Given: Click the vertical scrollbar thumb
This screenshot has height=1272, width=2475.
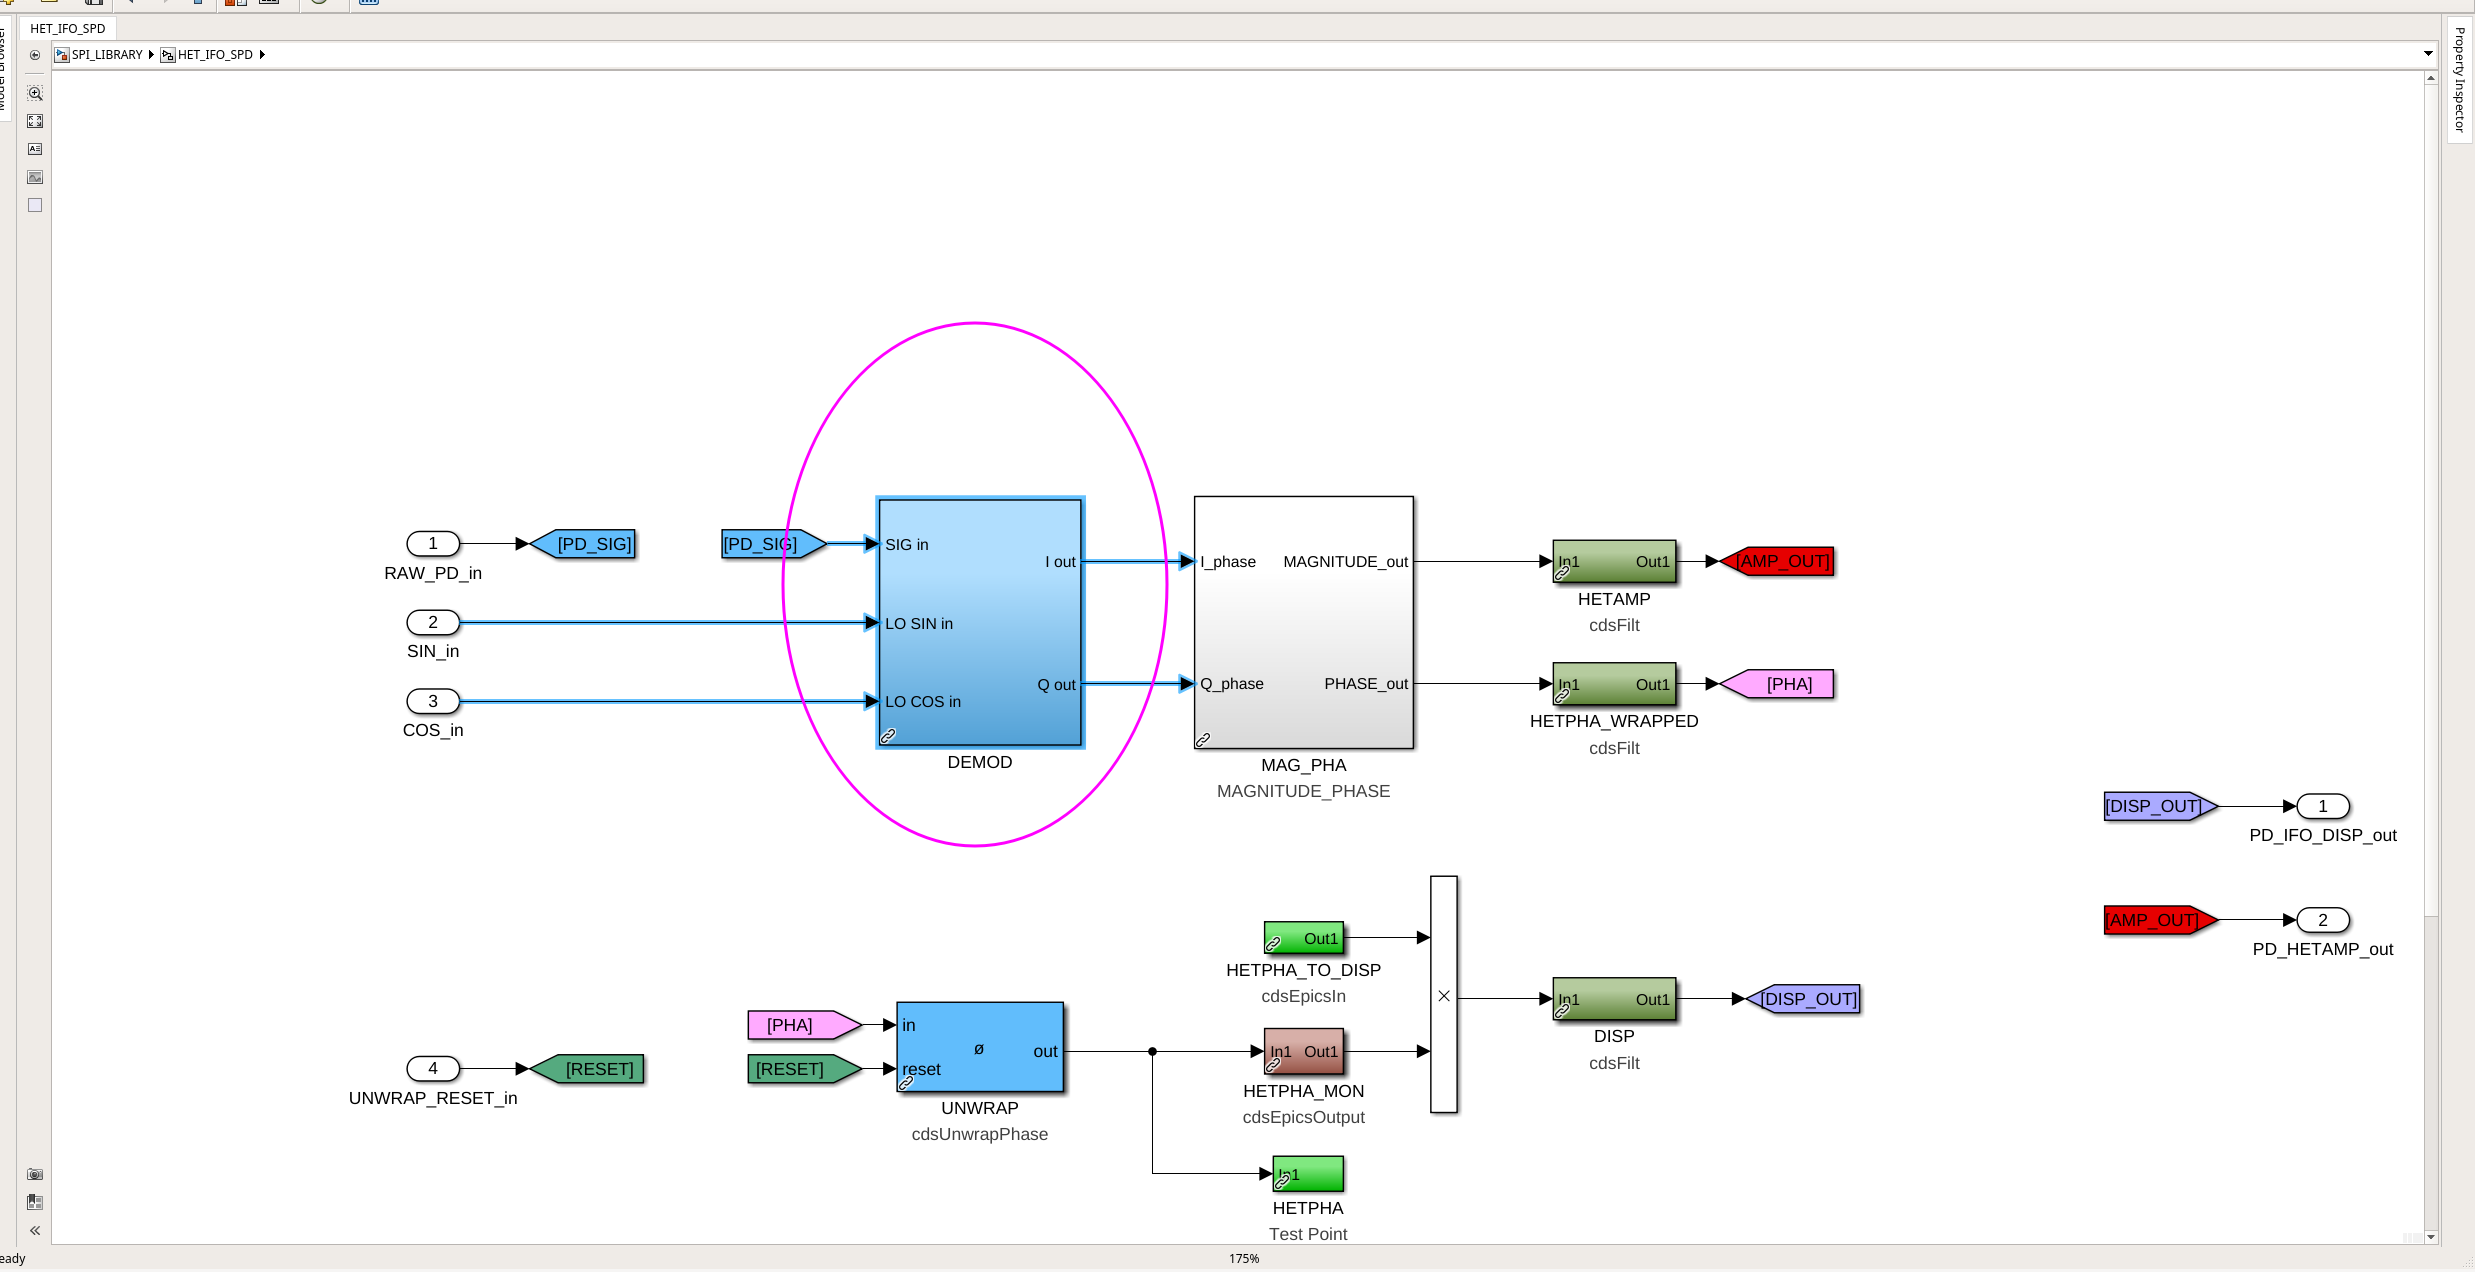Looking at the screenshot, I should tap(2431, 500).
